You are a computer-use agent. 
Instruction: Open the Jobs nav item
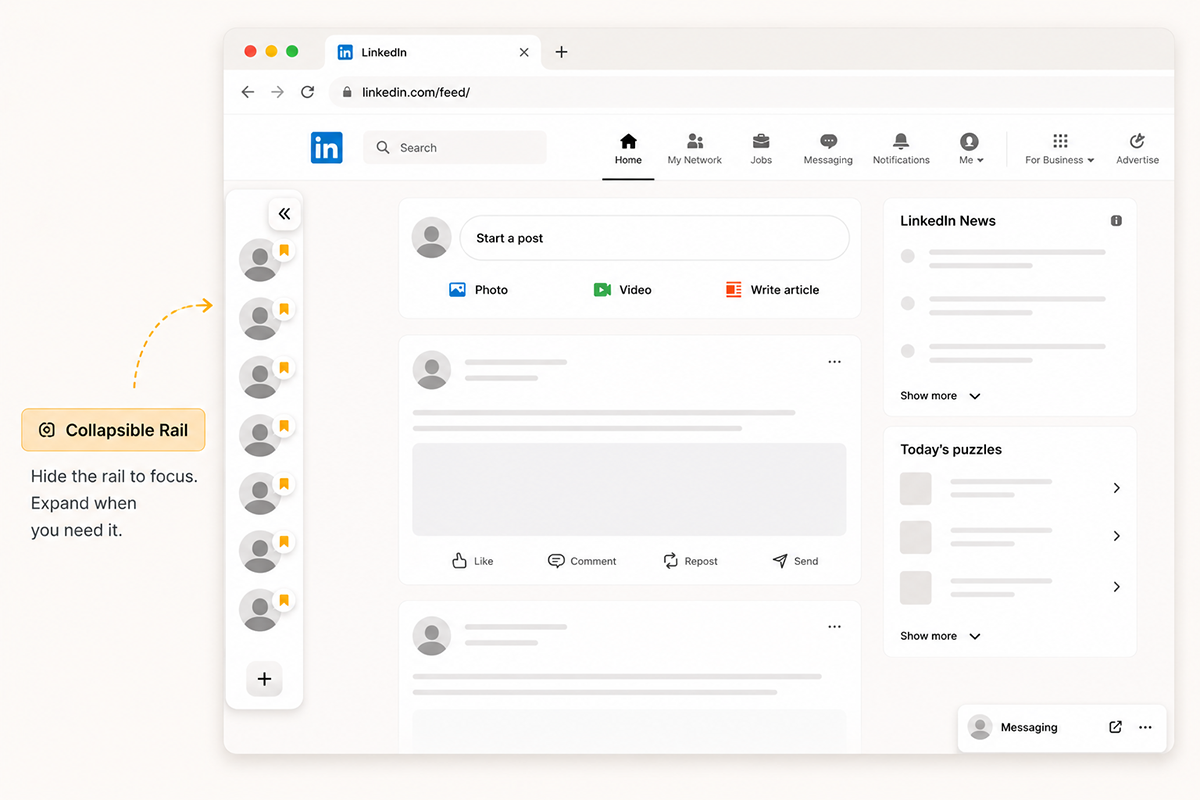pos(761,149)
